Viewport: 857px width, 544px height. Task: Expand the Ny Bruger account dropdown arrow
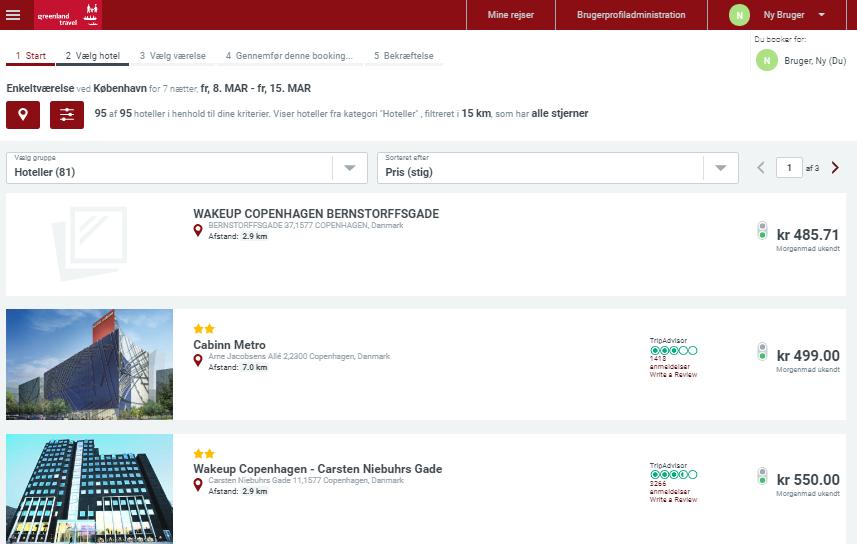(821, 15)
